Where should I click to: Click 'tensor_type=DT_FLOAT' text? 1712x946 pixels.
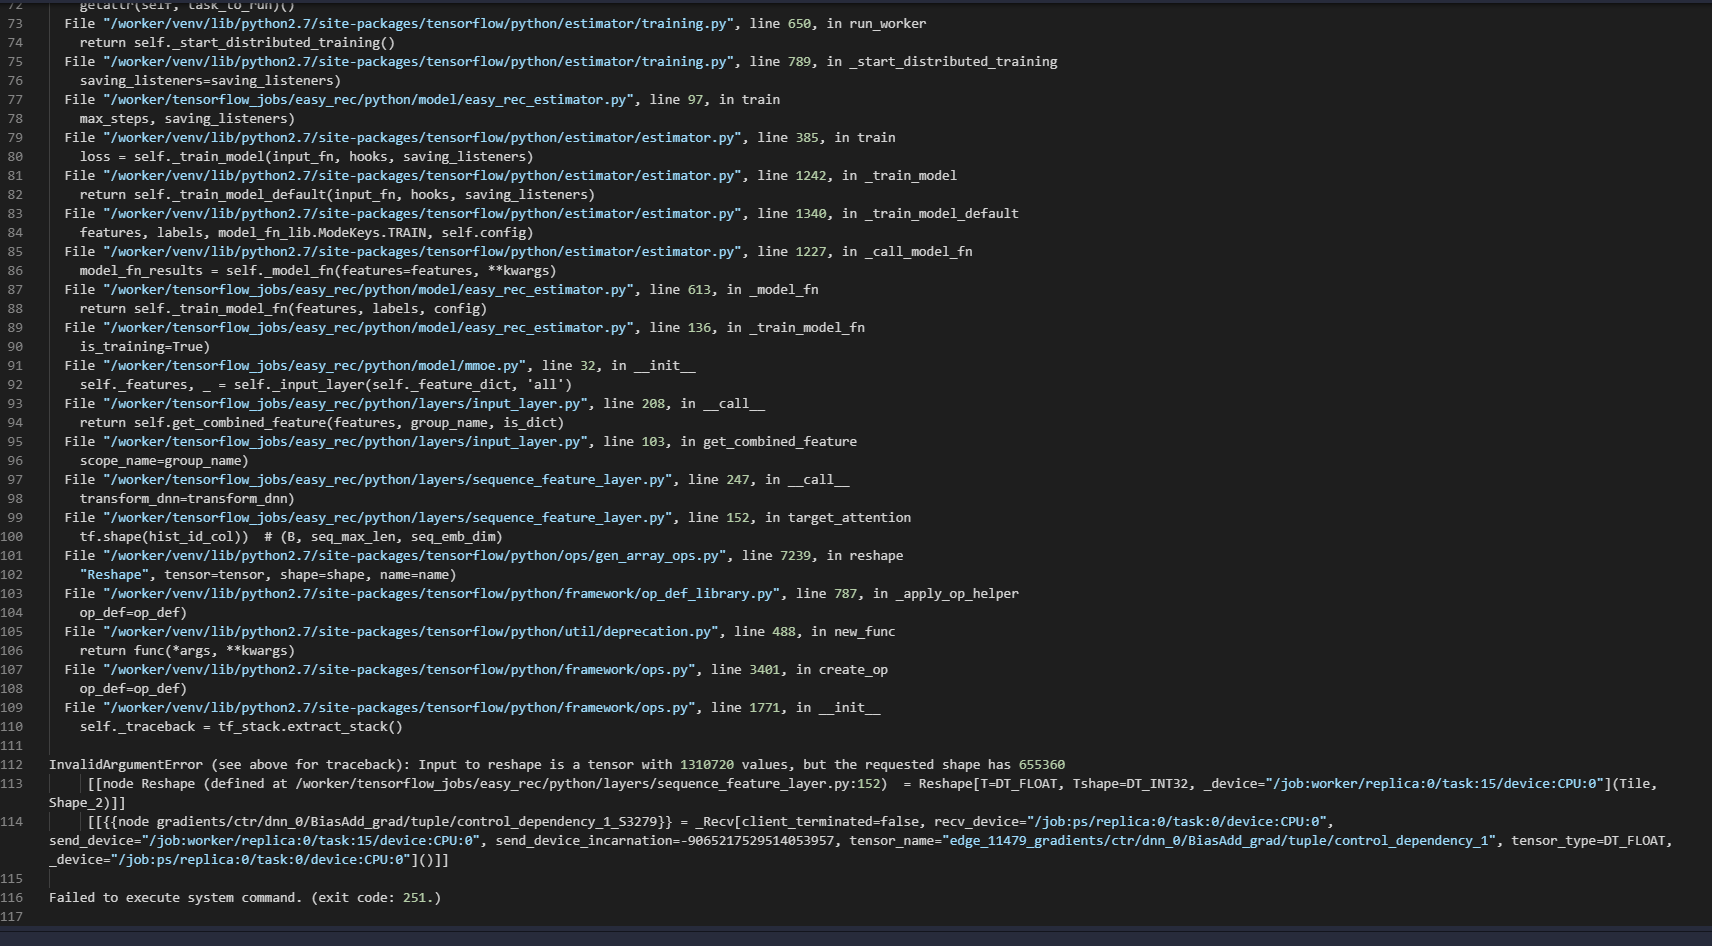1588,840
